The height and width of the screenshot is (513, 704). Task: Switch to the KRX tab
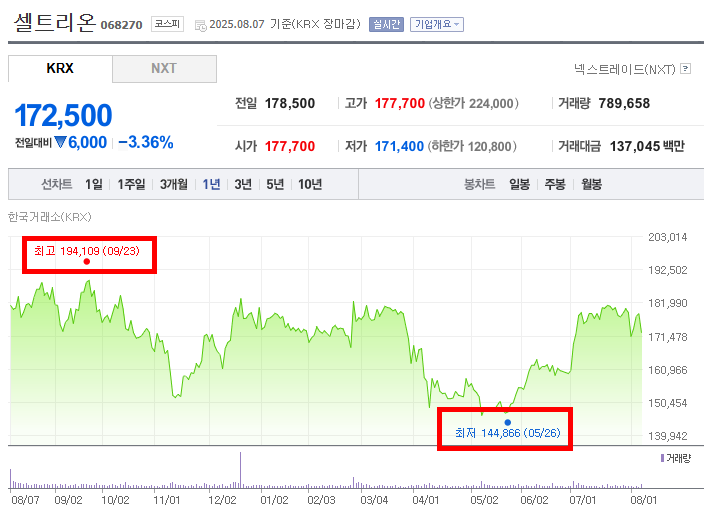[60, 69]
